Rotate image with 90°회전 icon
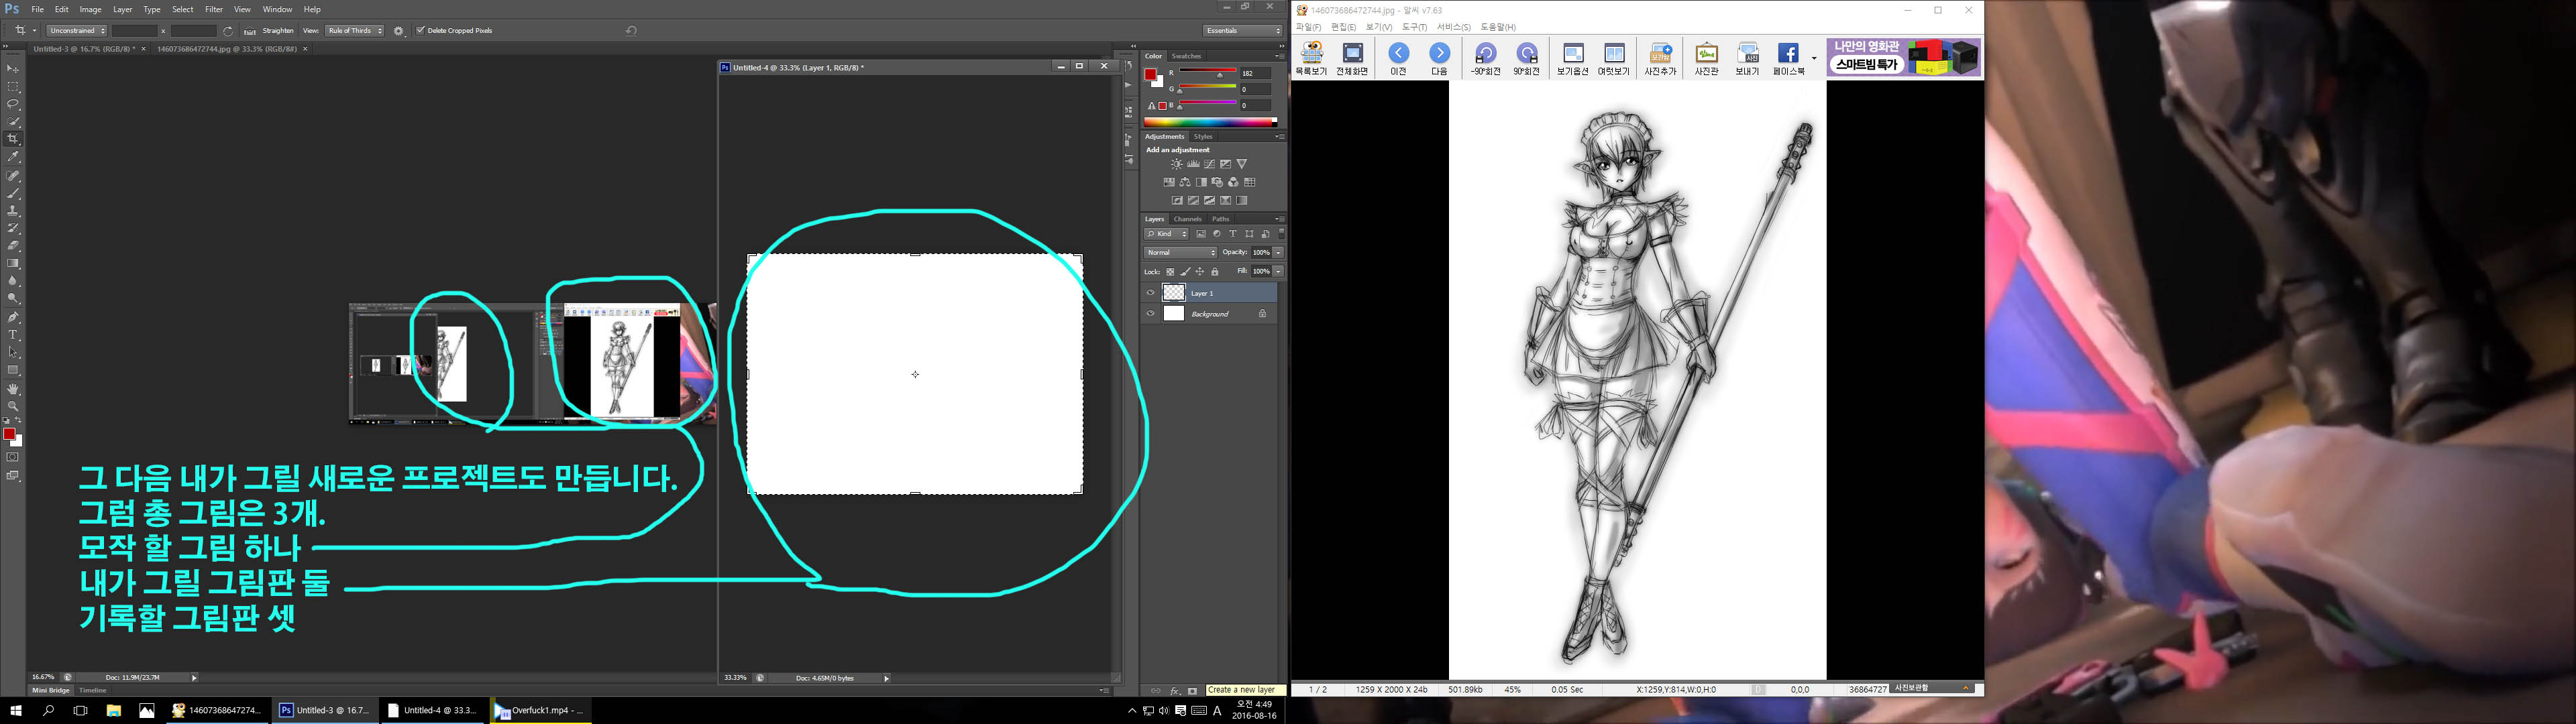This screenshot has height=724, width=2576. point(1526,59)
